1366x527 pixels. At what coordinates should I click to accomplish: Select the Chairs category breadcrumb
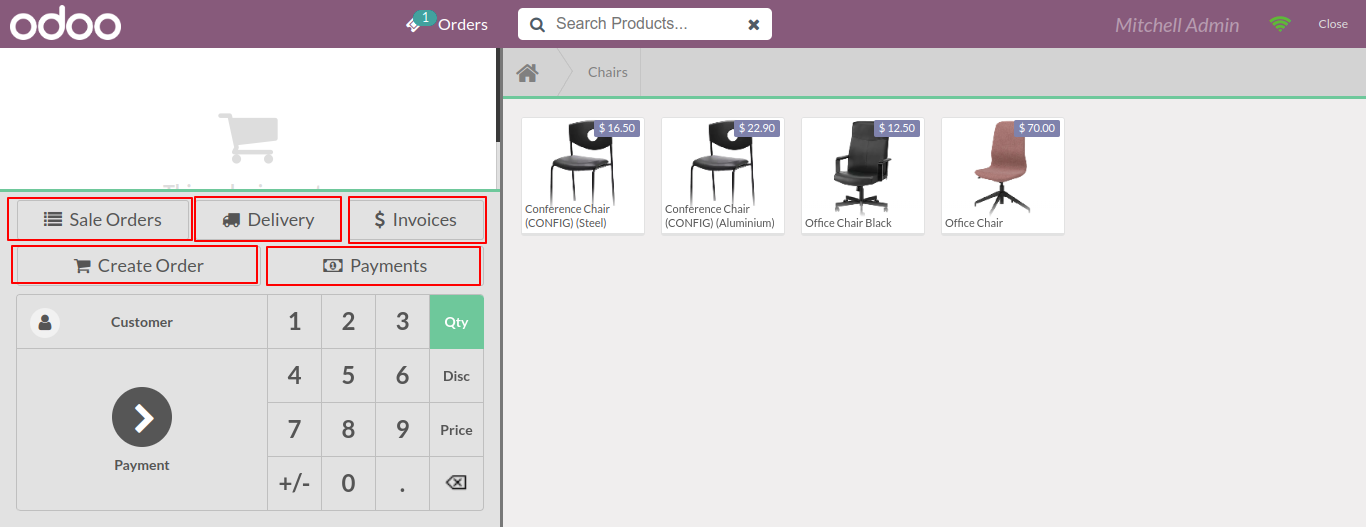pyautogui.click(x=608, y=73)
